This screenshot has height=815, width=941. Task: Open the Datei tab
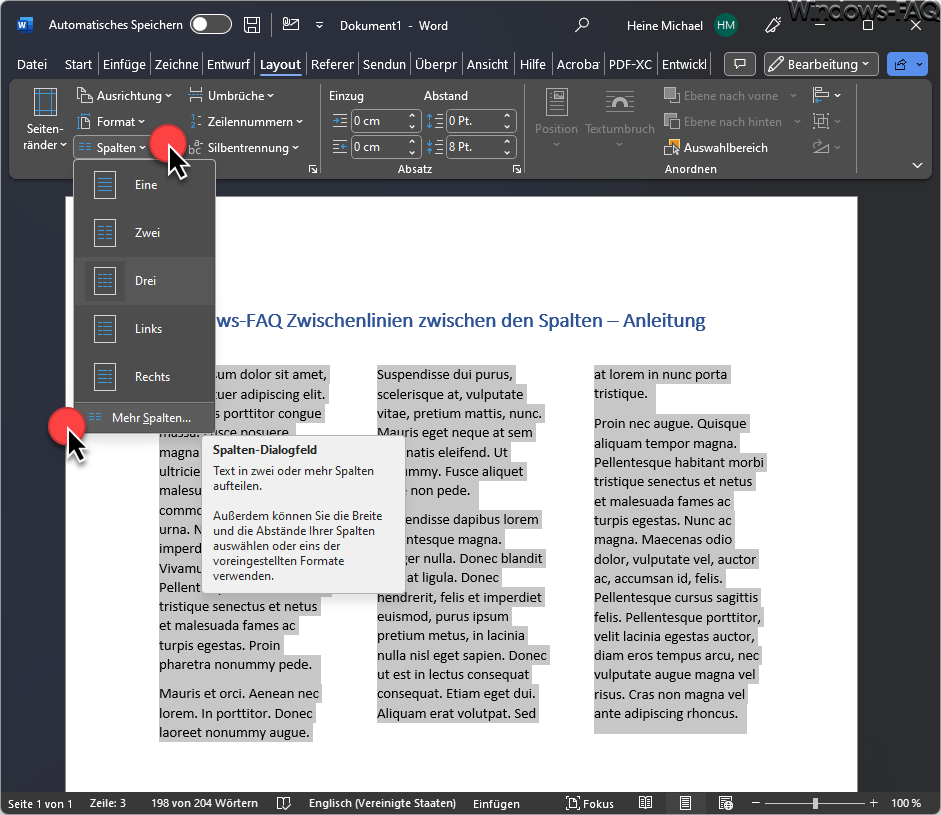pyautogui.click(x=32, y=64)
